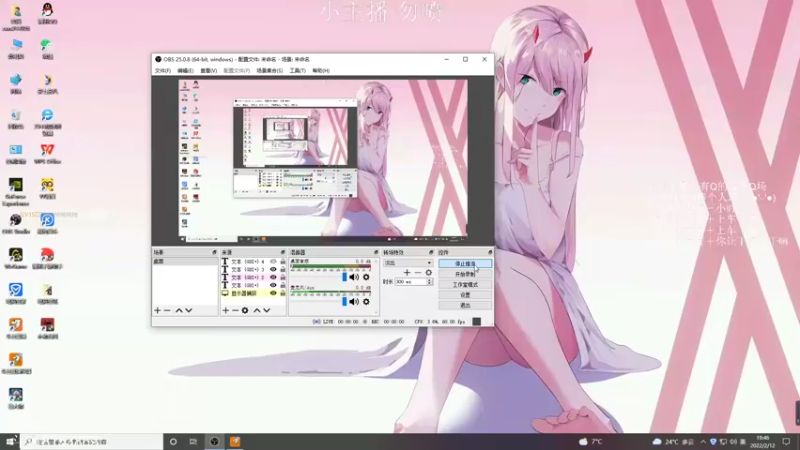
Task: Open the OBS Studio desktop shortcut
Action: pyautogui.click(x=16, y=223)
